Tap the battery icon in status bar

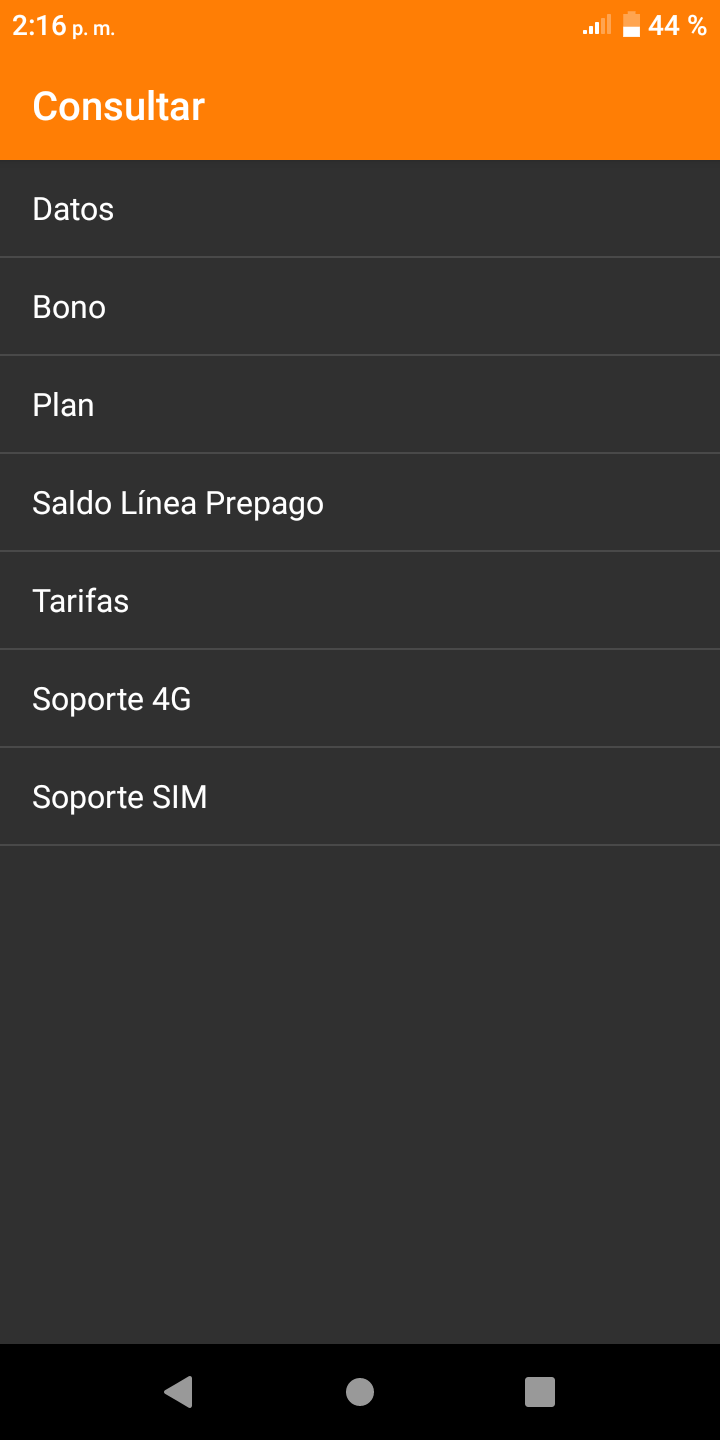(631, 25)
